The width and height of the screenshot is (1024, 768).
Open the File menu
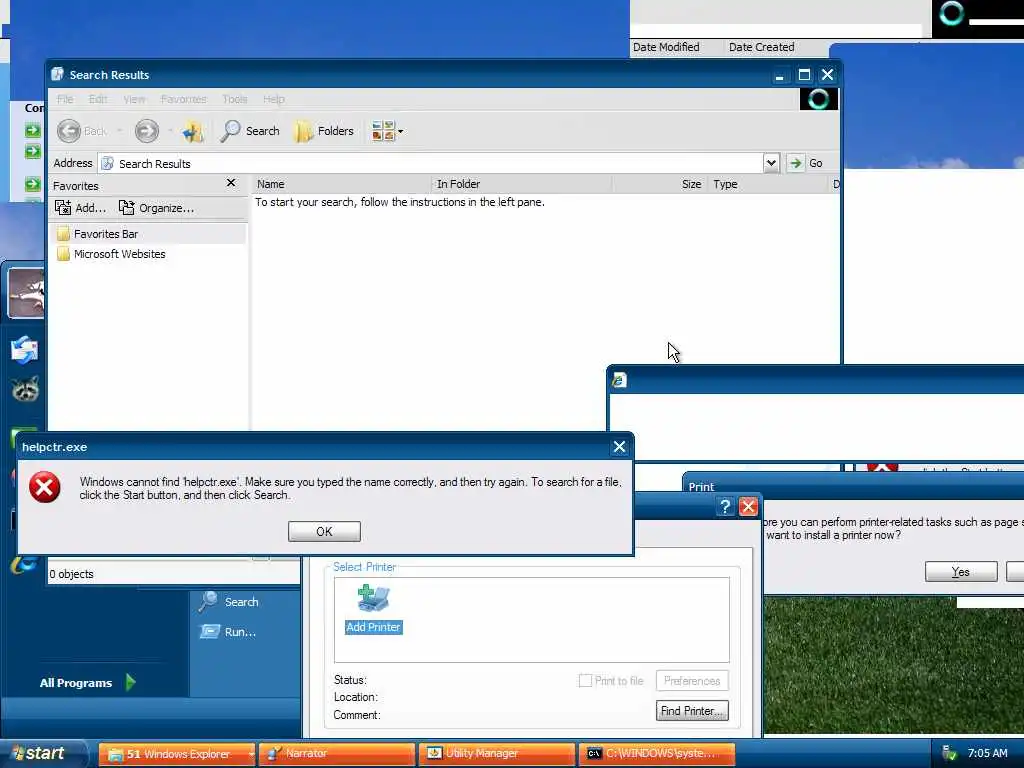click(65, 99)
